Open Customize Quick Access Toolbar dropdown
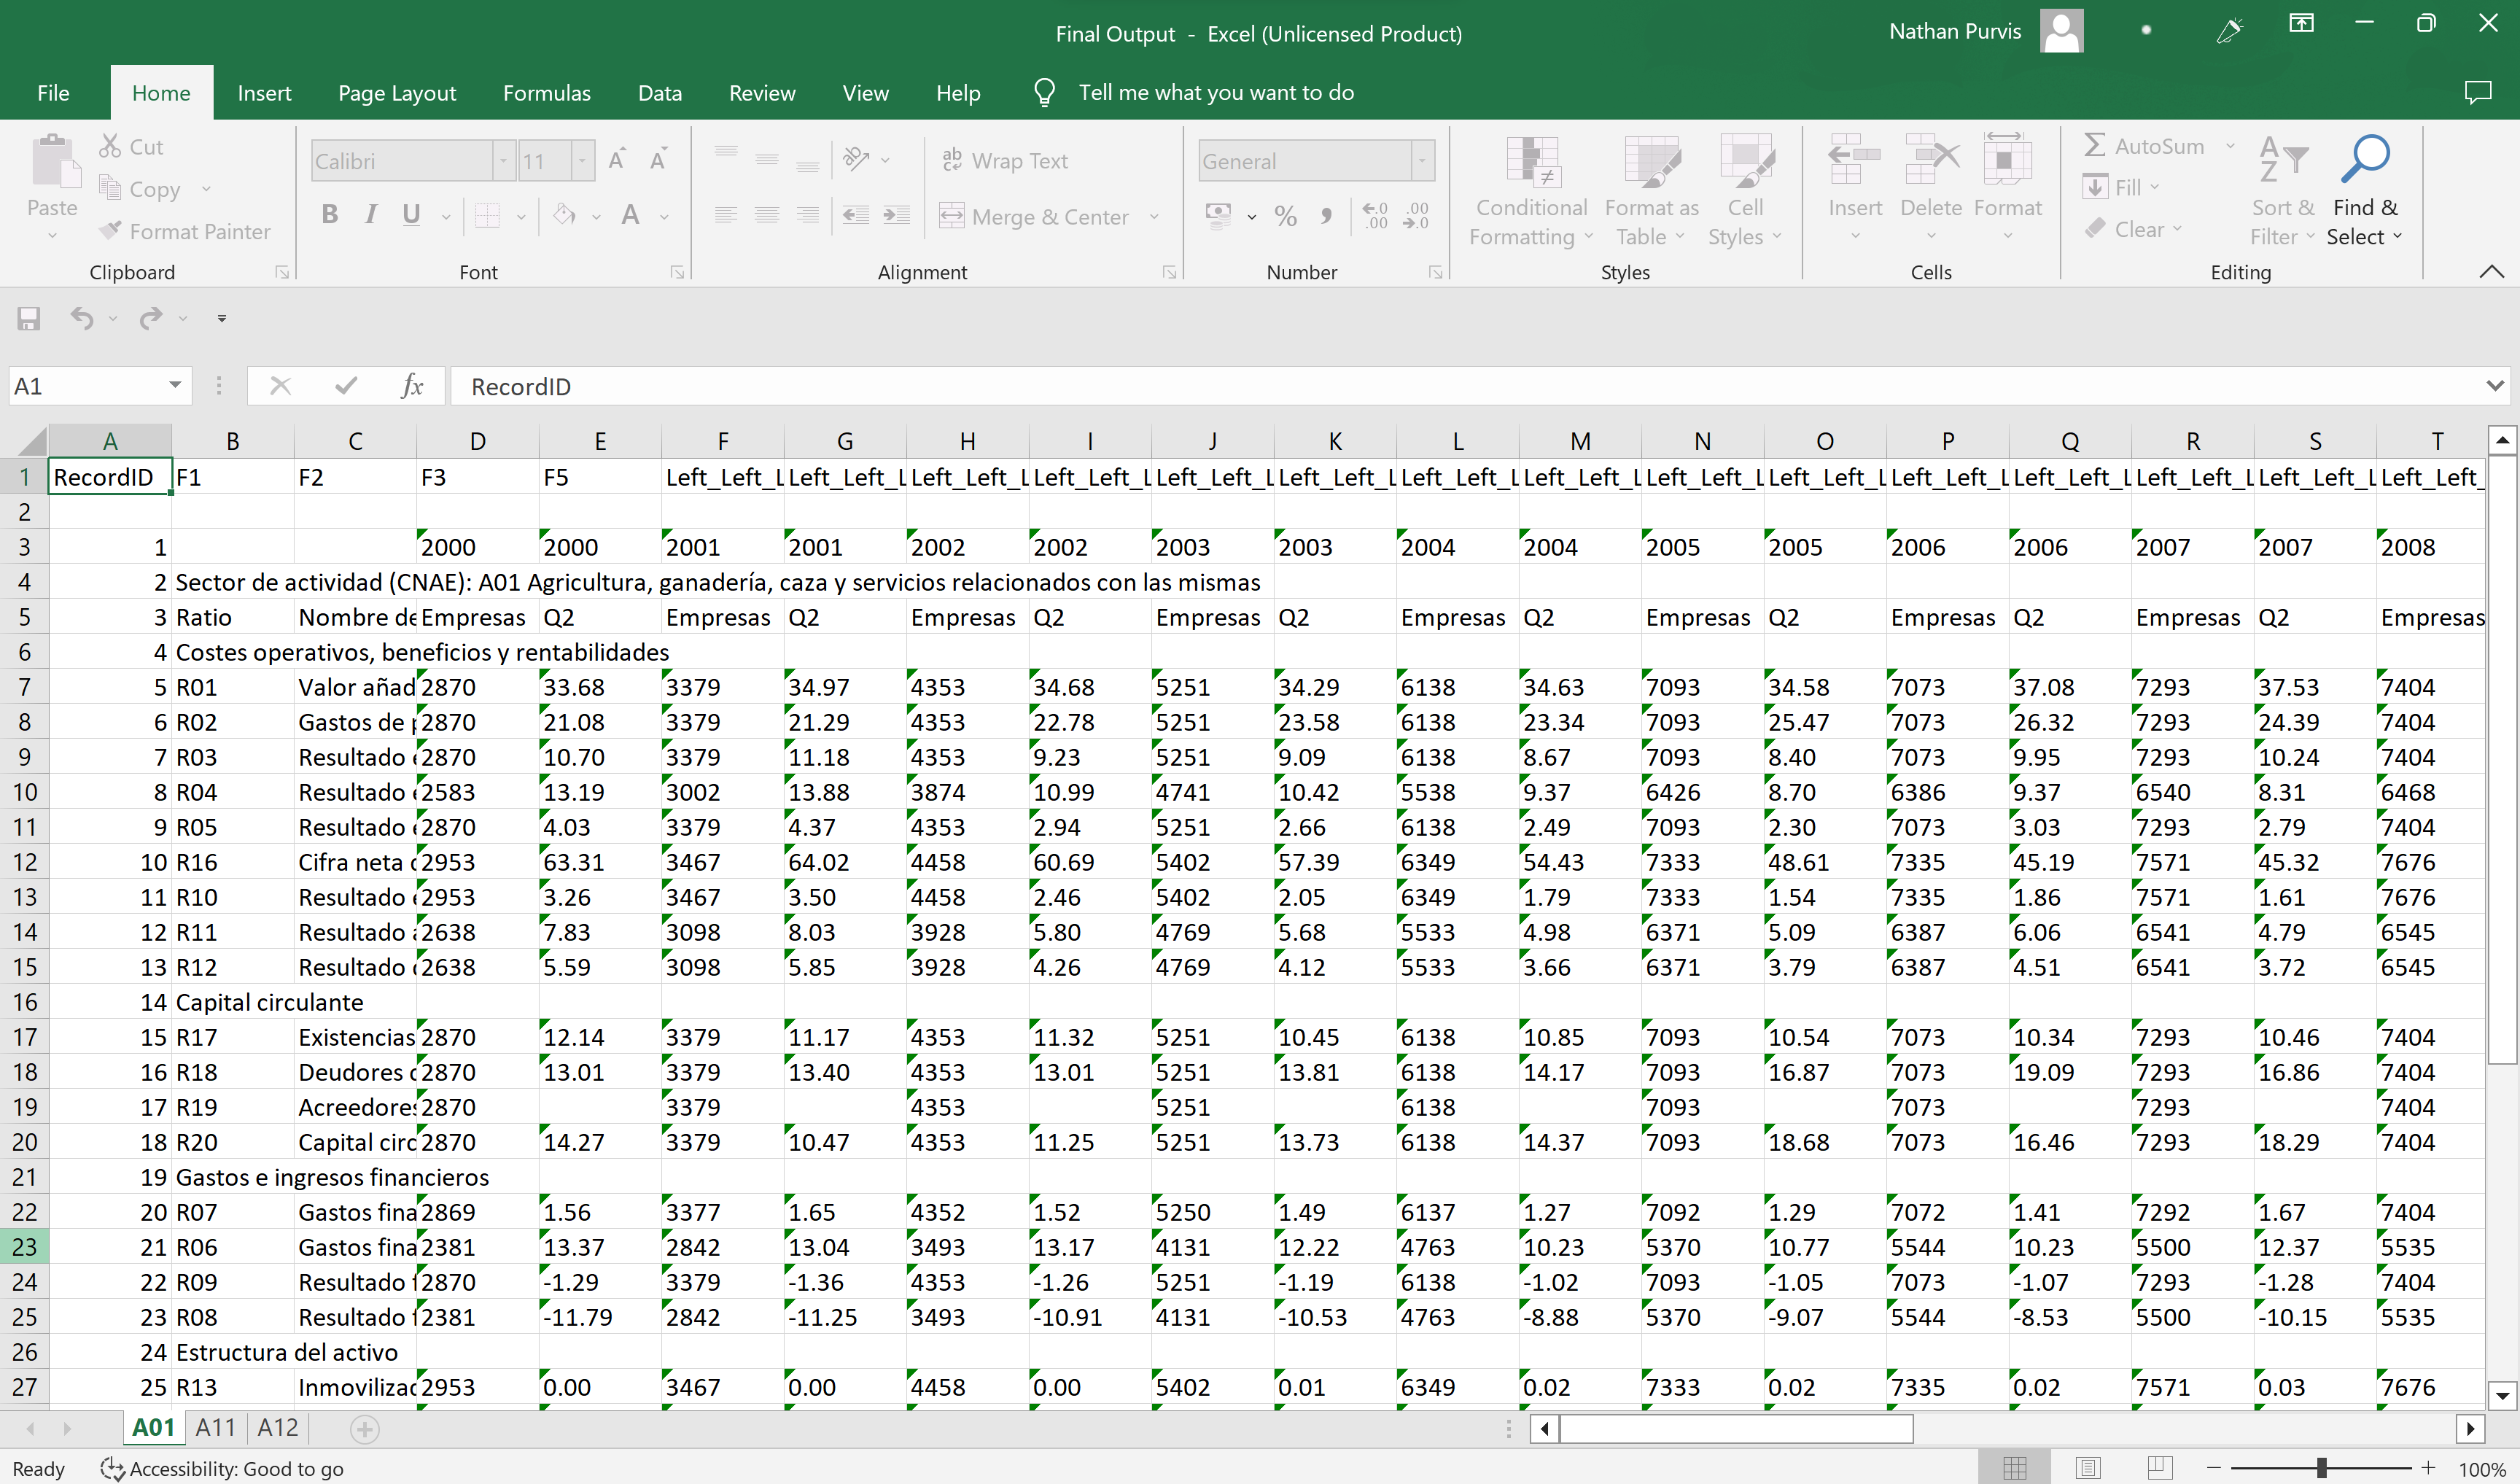 click(222, 318)
